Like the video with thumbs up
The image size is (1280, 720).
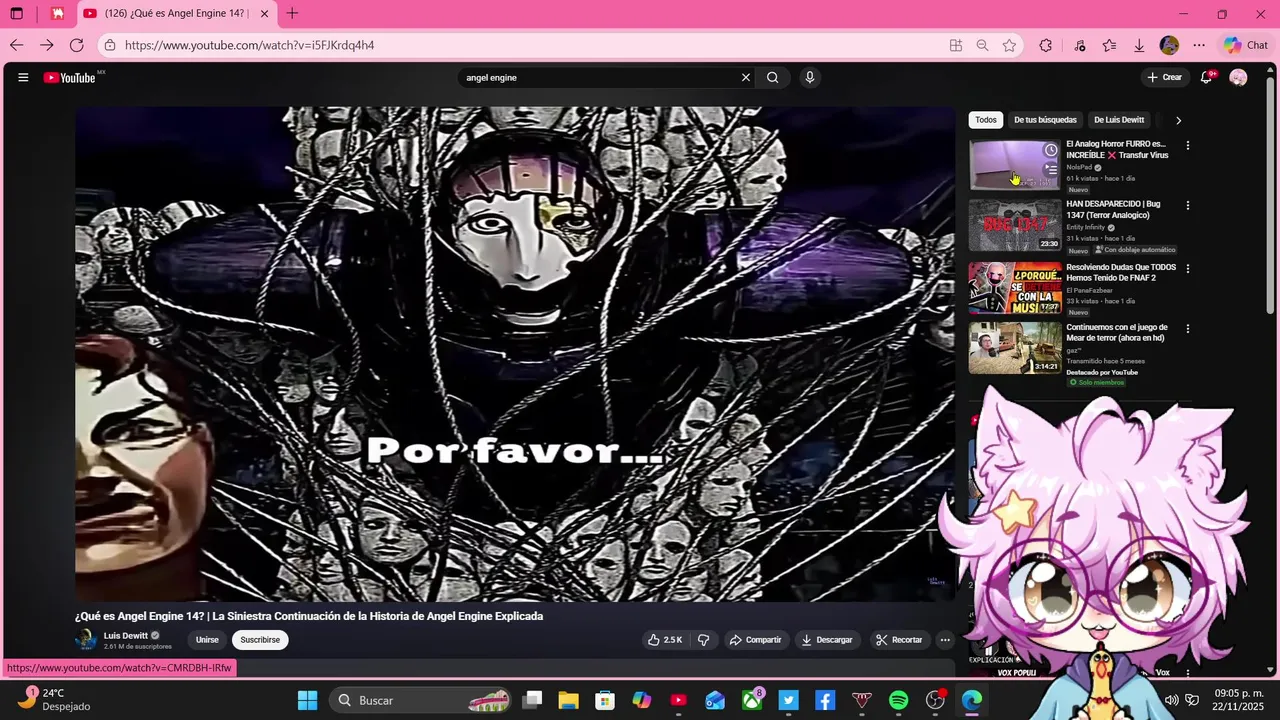(x=665, y=640)
